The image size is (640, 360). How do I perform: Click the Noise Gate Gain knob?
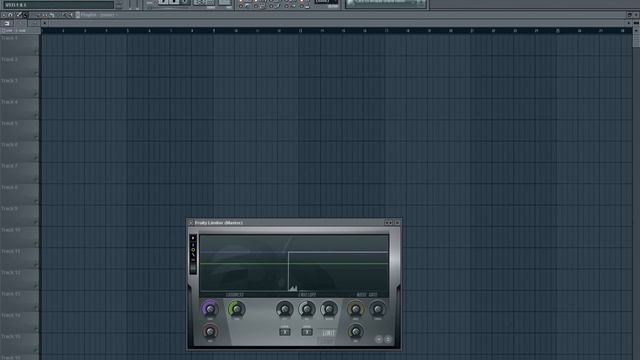click(355, 309)
